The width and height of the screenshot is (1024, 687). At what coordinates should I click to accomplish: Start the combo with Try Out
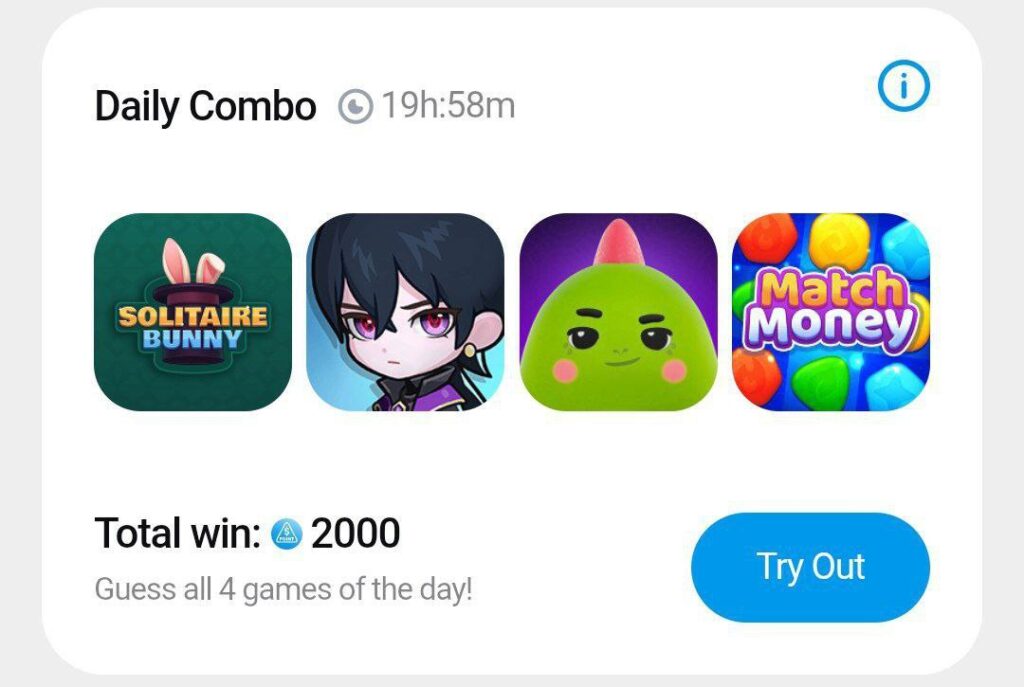click(810, 567)
